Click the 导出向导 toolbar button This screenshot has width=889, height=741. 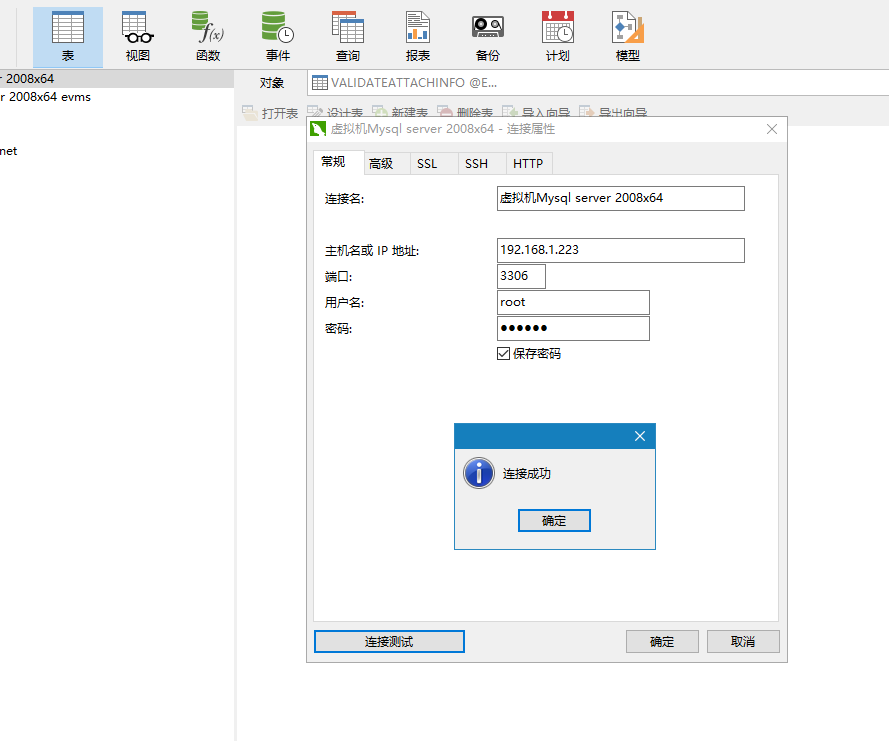point(613,112)
